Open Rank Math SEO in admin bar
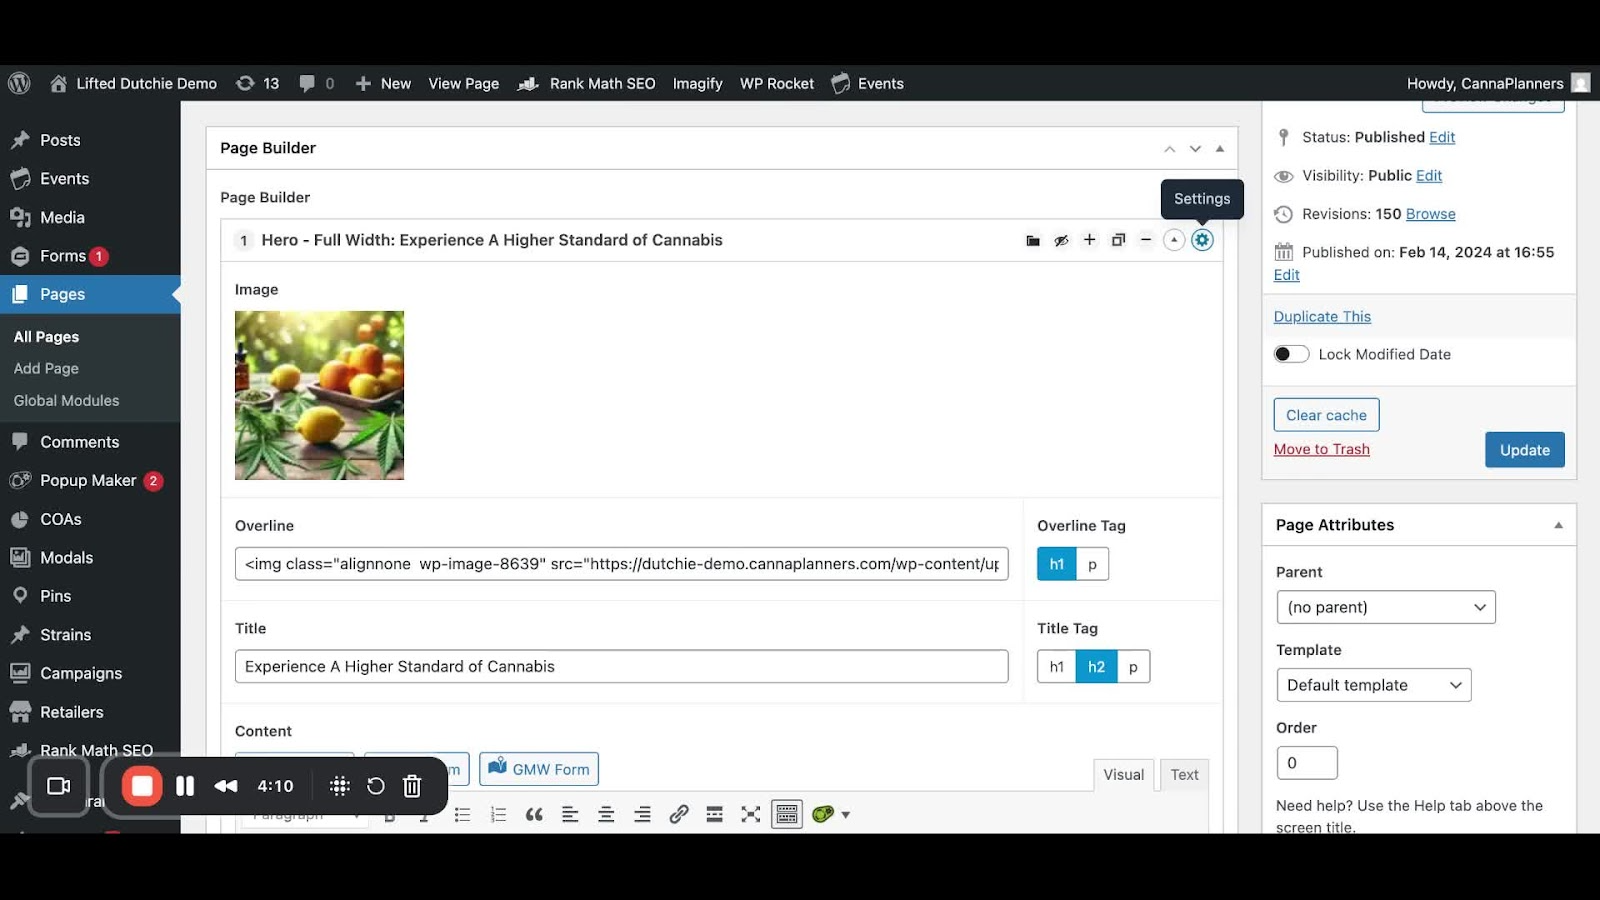The height and width of the screenshot is (900, 1600). click(586, 83)
